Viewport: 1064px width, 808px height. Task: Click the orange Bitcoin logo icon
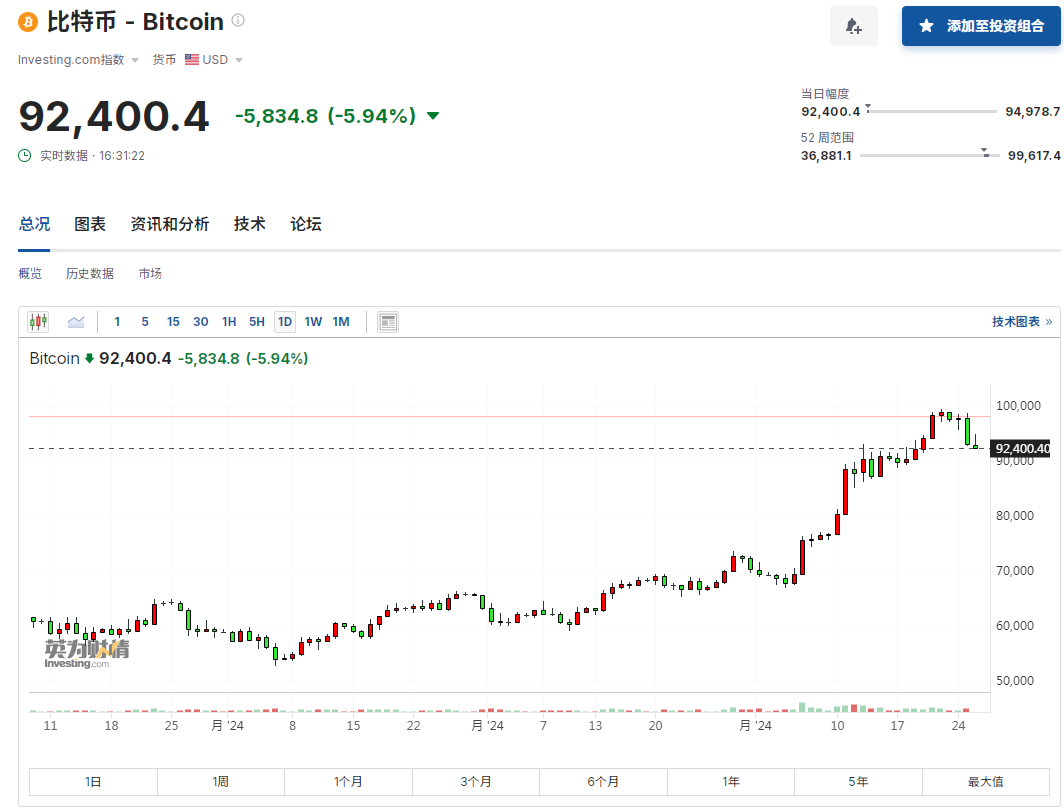click(x=28, y=22)
